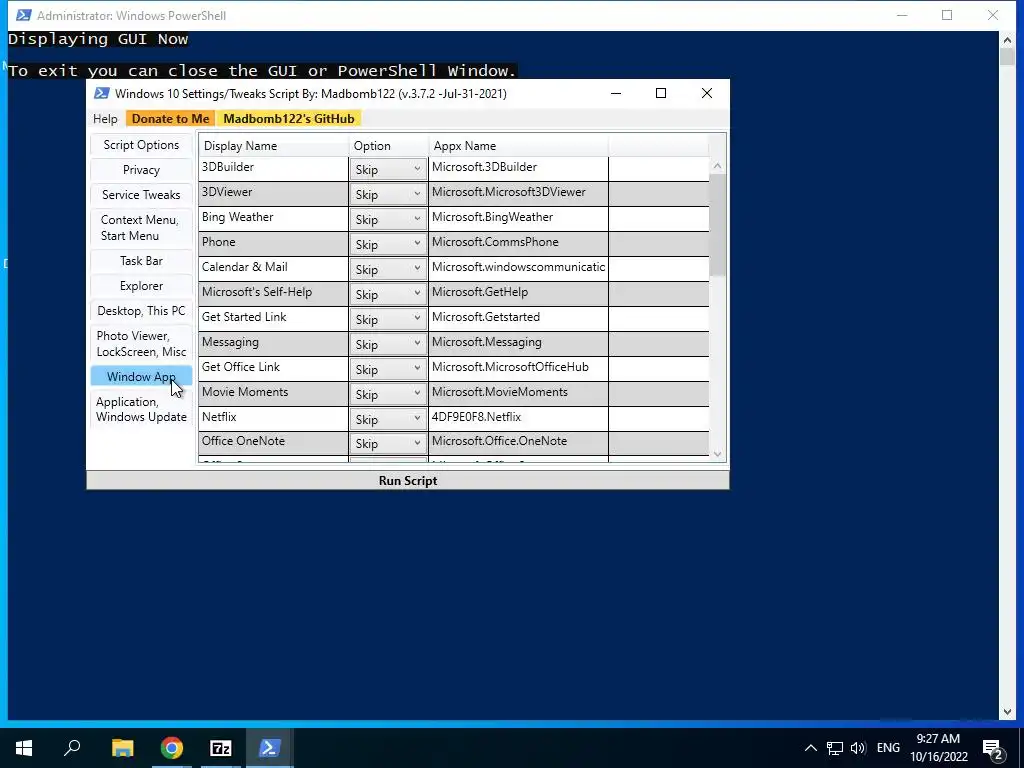Open Photo Viewer, LockScreen, Misc tab
Screen dimensions: 1024x768
[x=141, y=344]
